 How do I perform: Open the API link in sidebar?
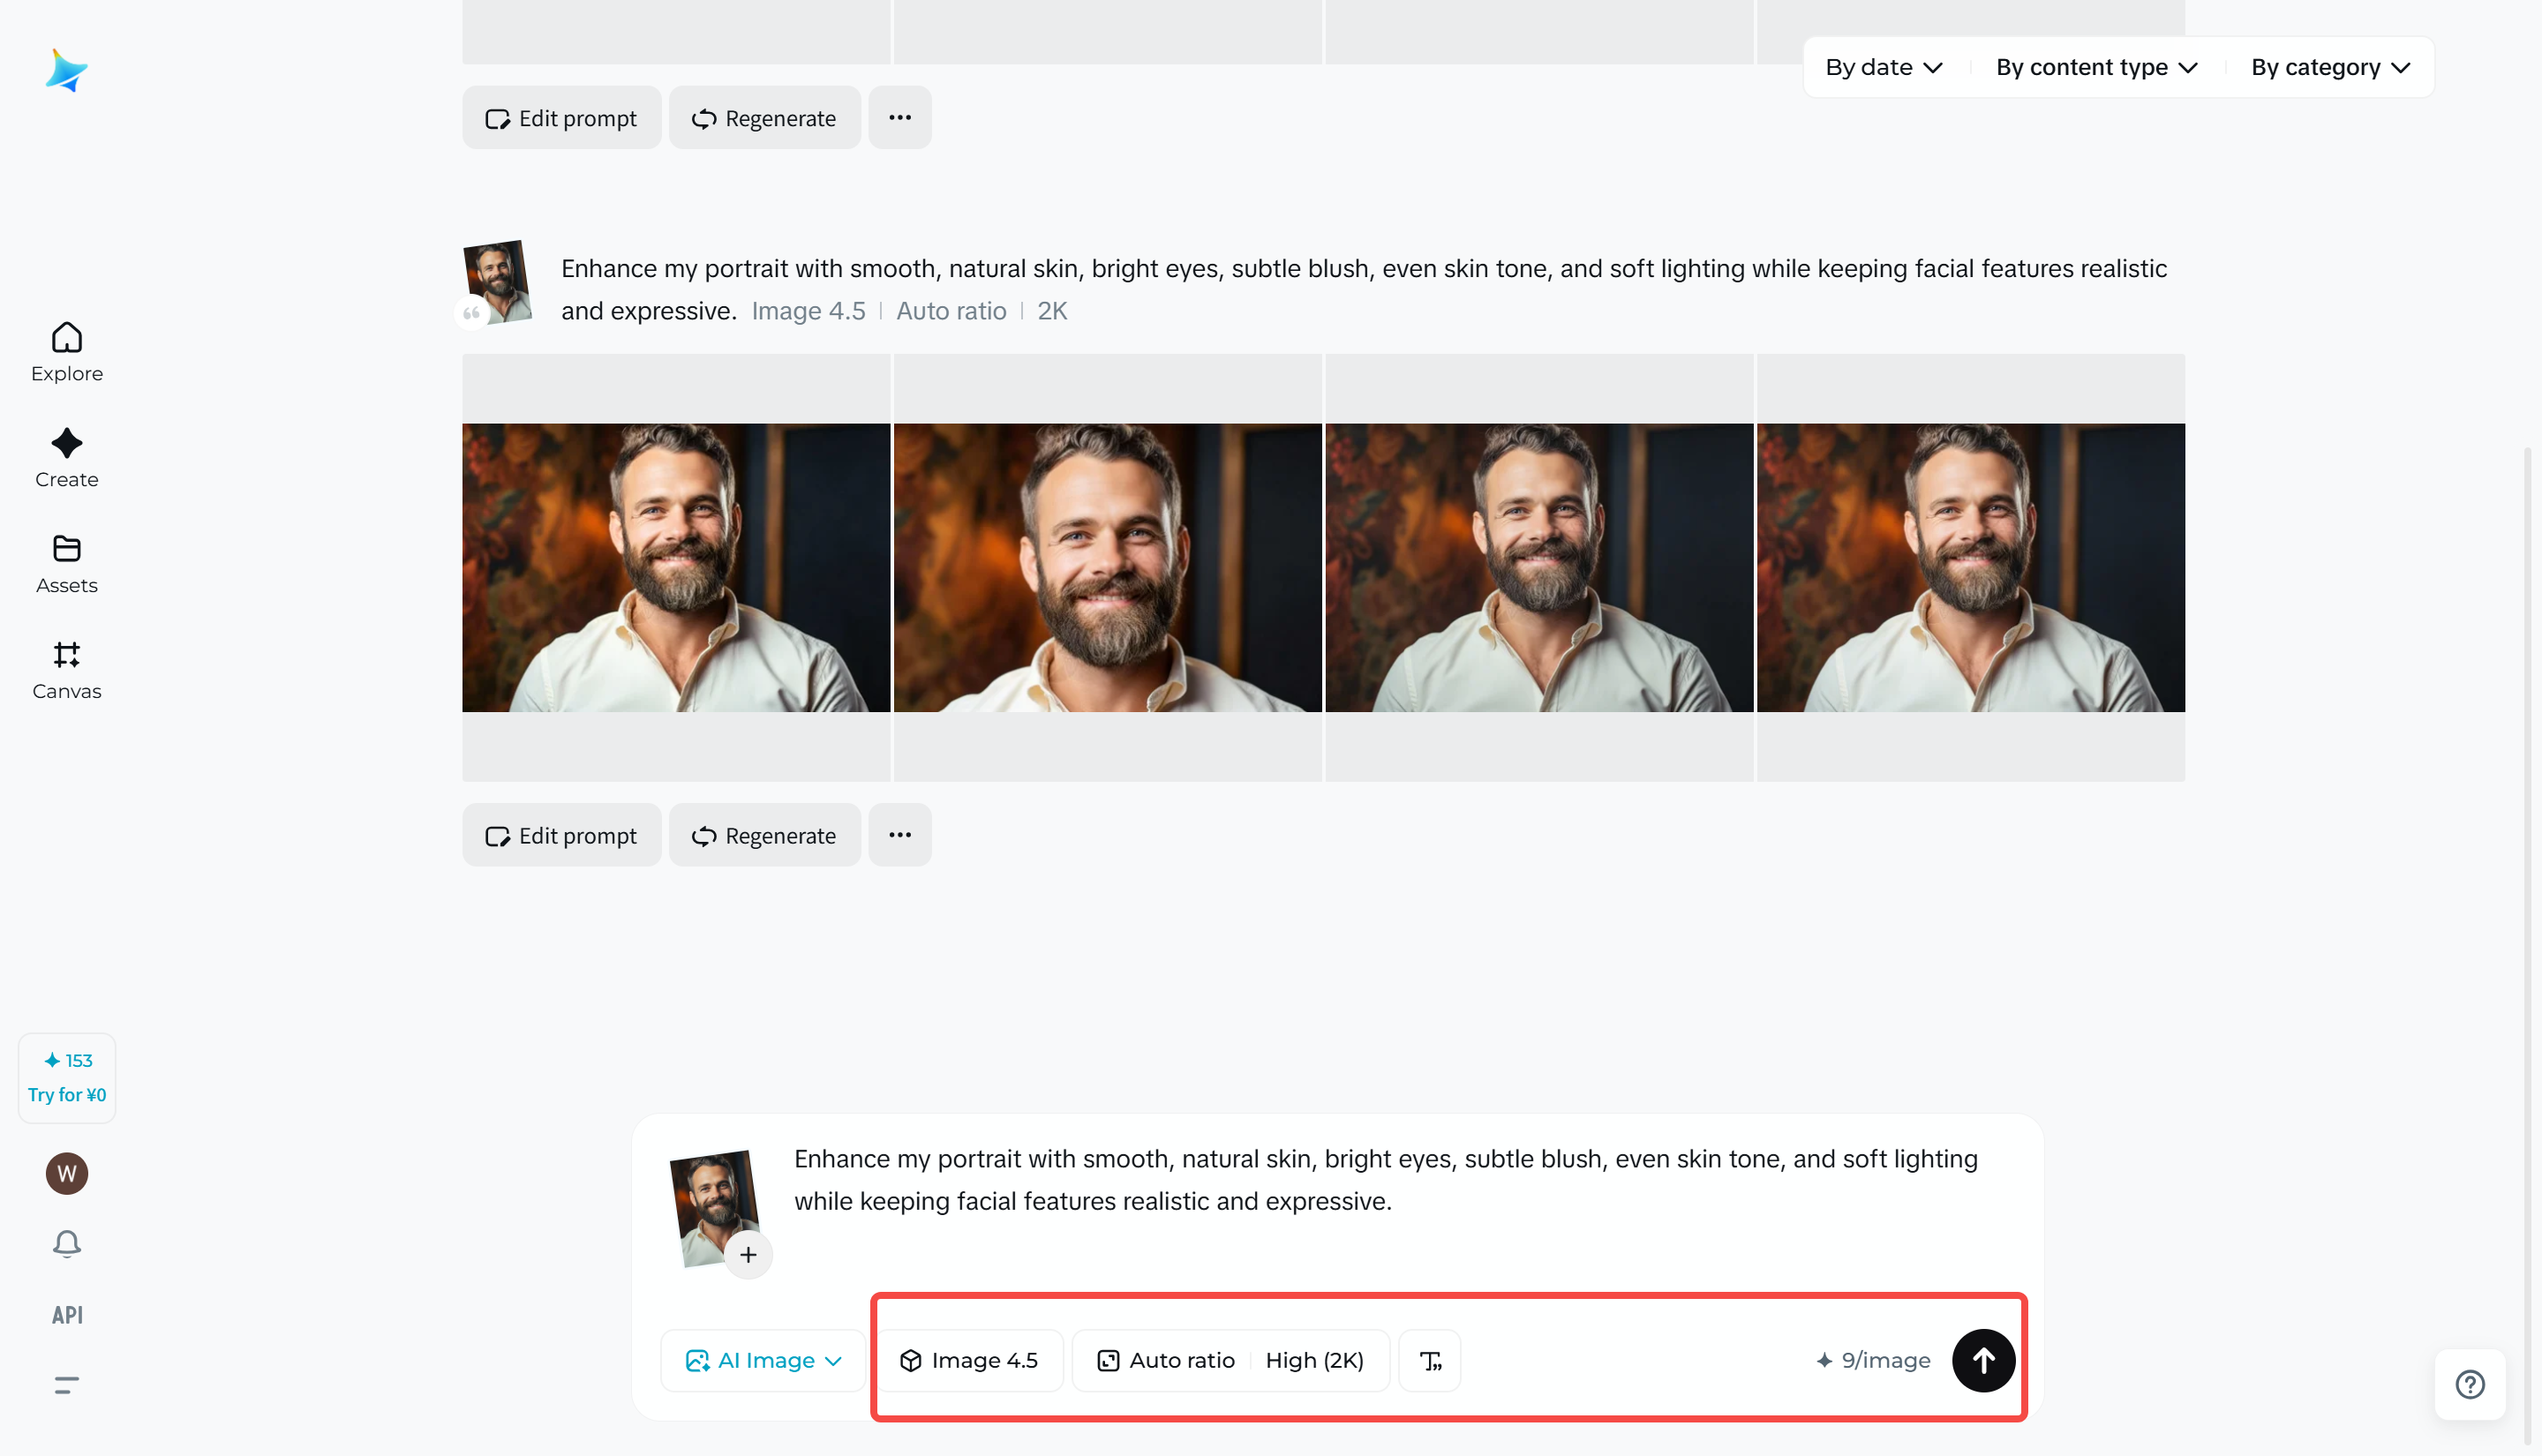pos(66,1314)
